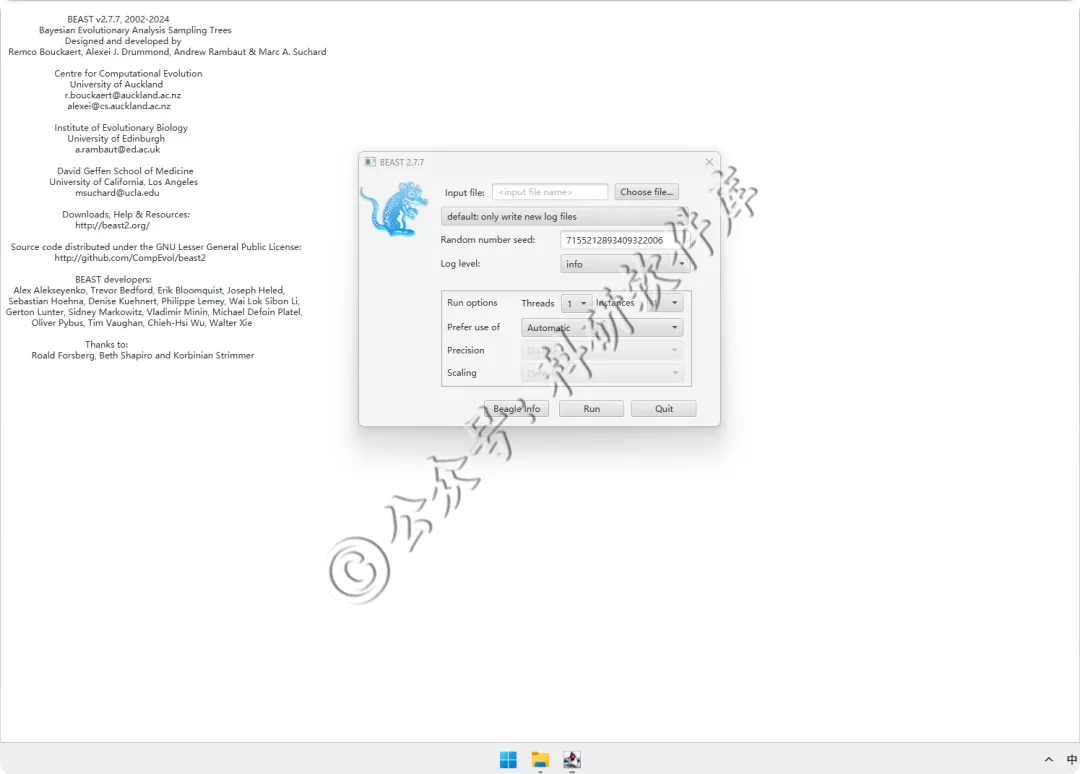Click the David Geffen School of Medicine text

tap(125, 171)
